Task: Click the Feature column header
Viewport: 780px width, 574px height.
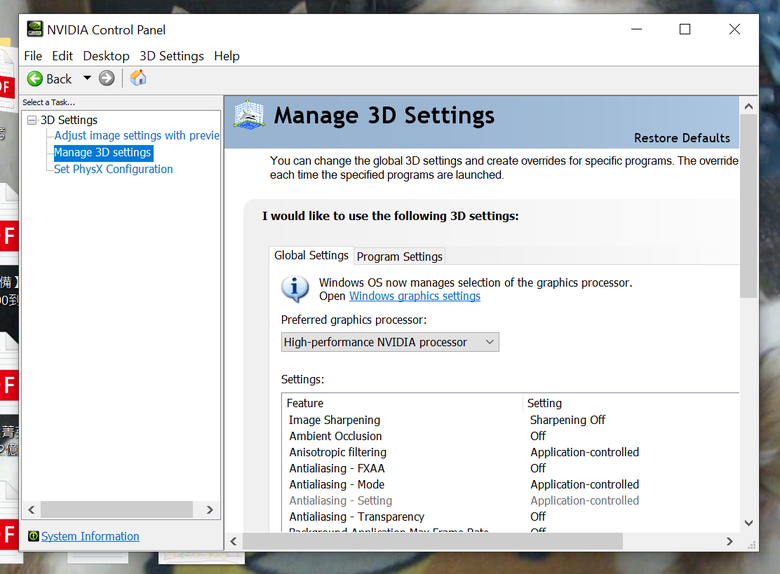Action: (402, 403)
